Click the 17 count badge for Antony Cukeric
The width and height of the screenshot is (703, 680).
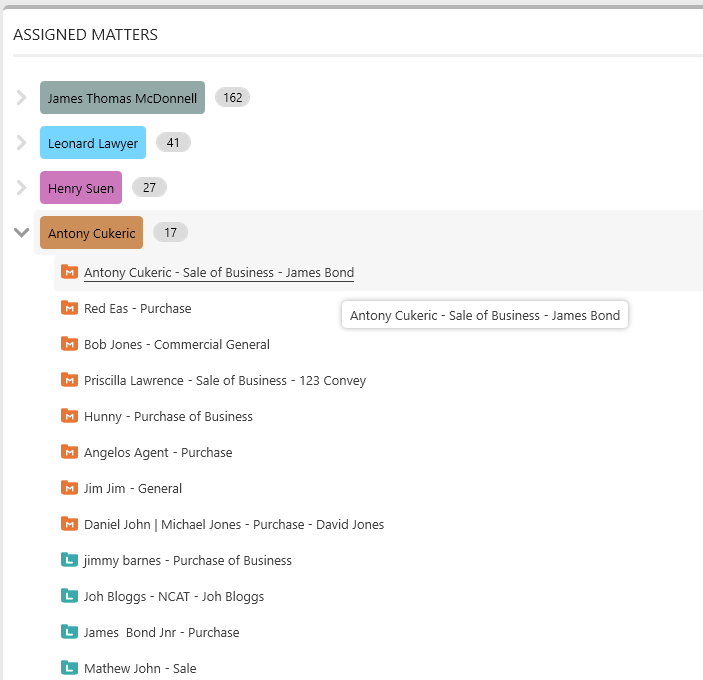pyautogui.click(x=170, y=232)
